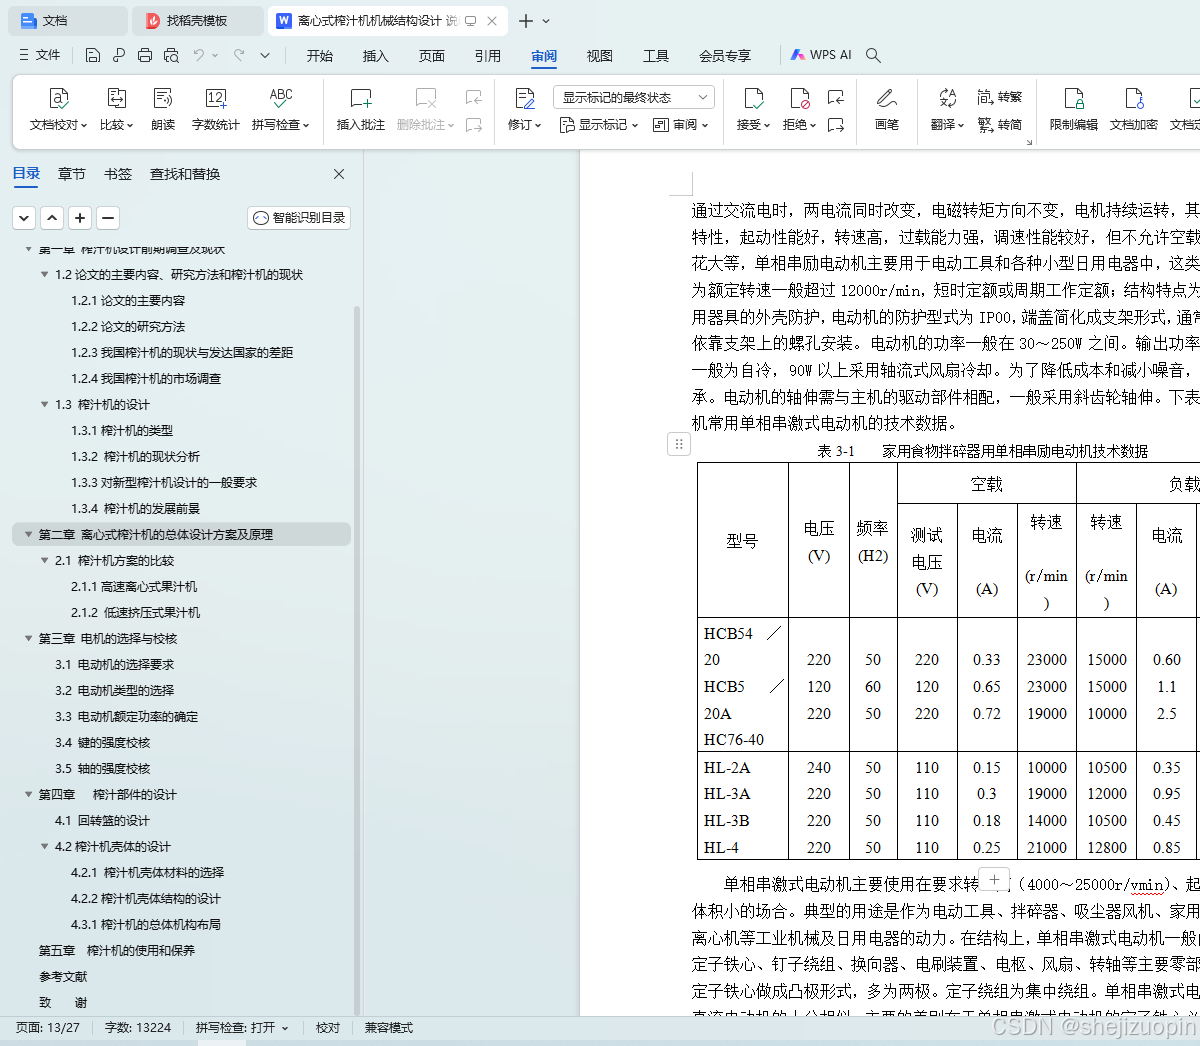The width and height of the screenshot is (1200, 1046).
Task: Open the 显示标记 dropdown
Action: coord(598,125)
